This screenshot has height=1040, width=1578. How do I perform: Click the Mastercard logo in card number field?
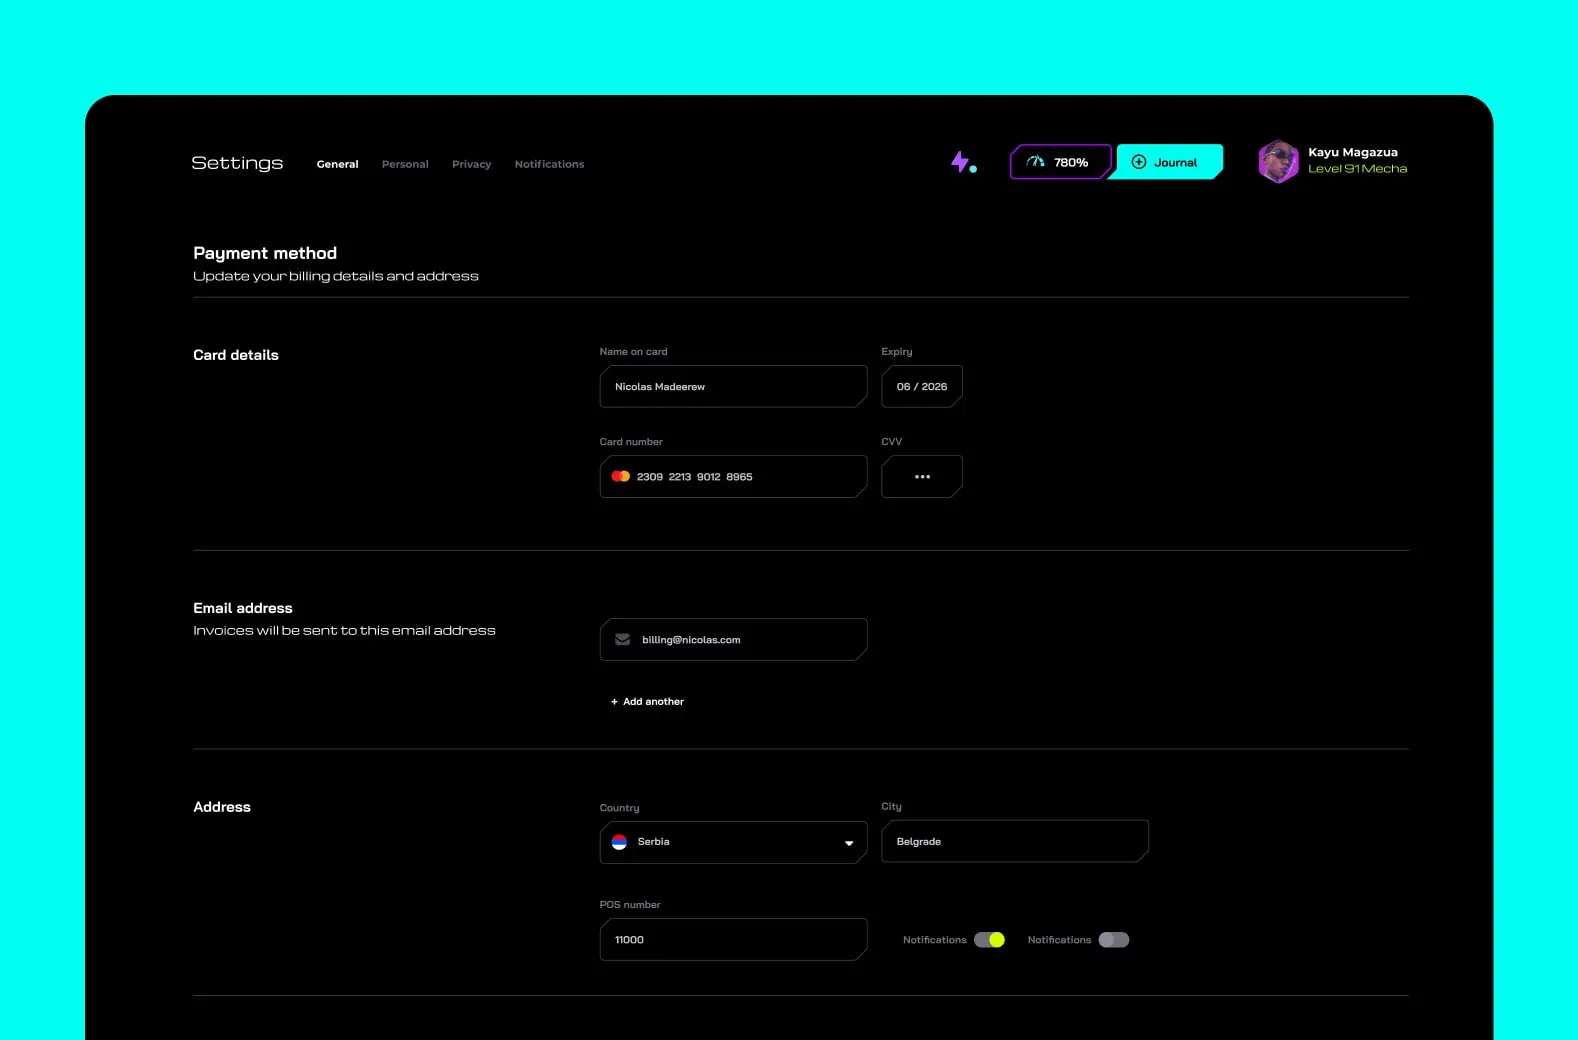620,476
